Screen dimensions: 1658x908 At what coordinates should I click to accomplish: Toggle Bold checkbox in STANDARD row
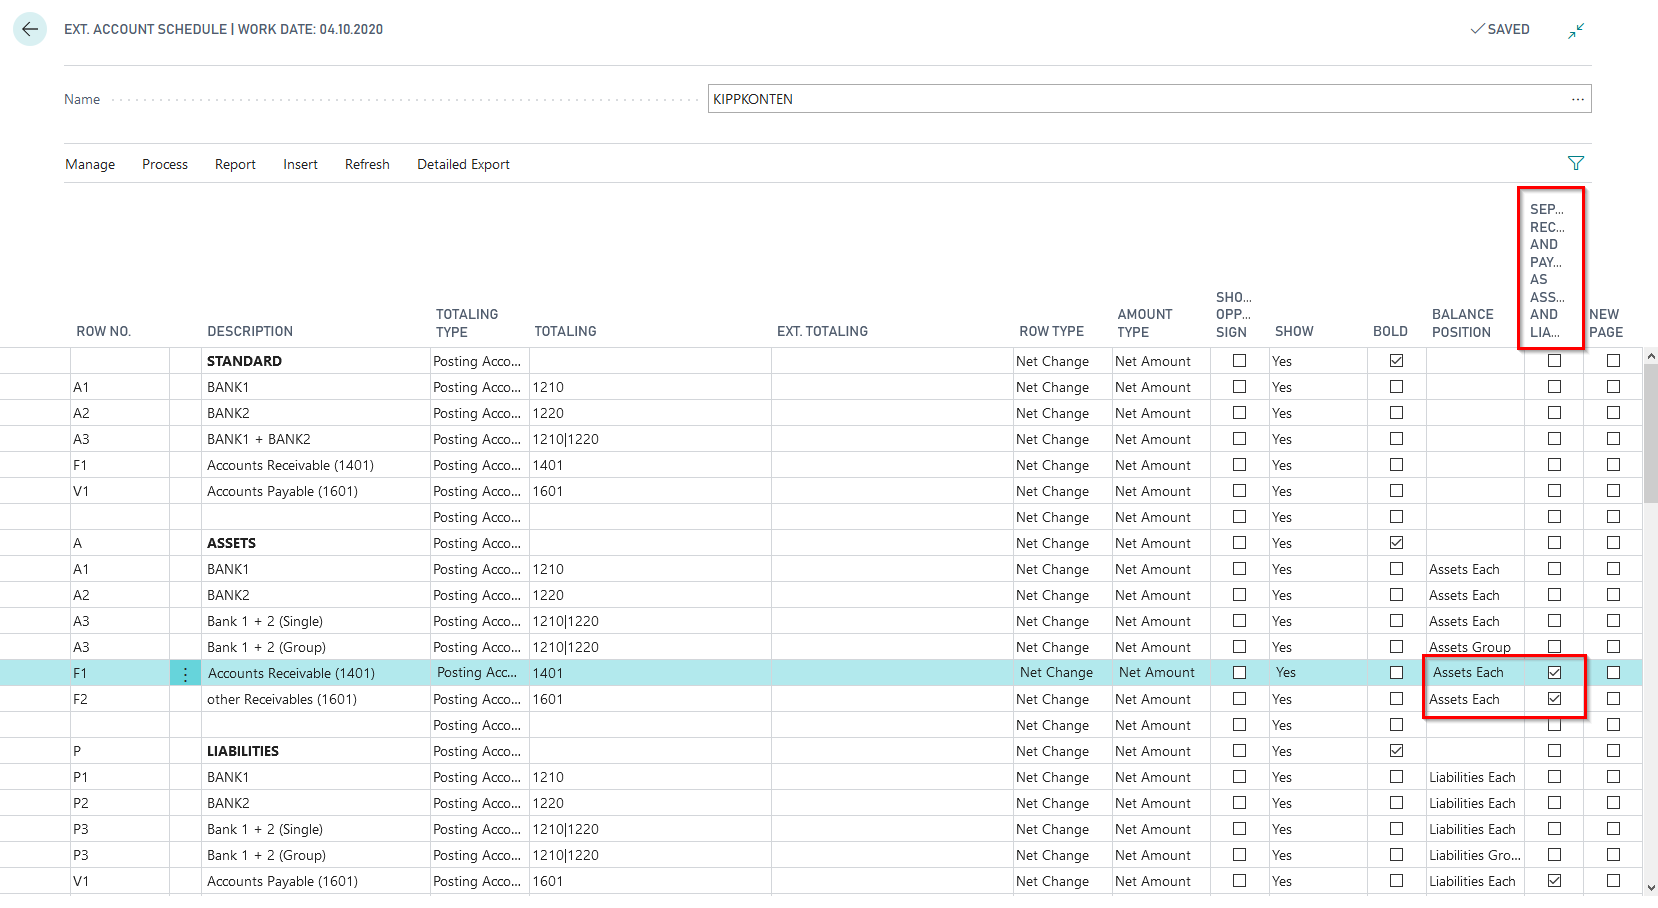pyautogui.click(x=1396, y=361)
